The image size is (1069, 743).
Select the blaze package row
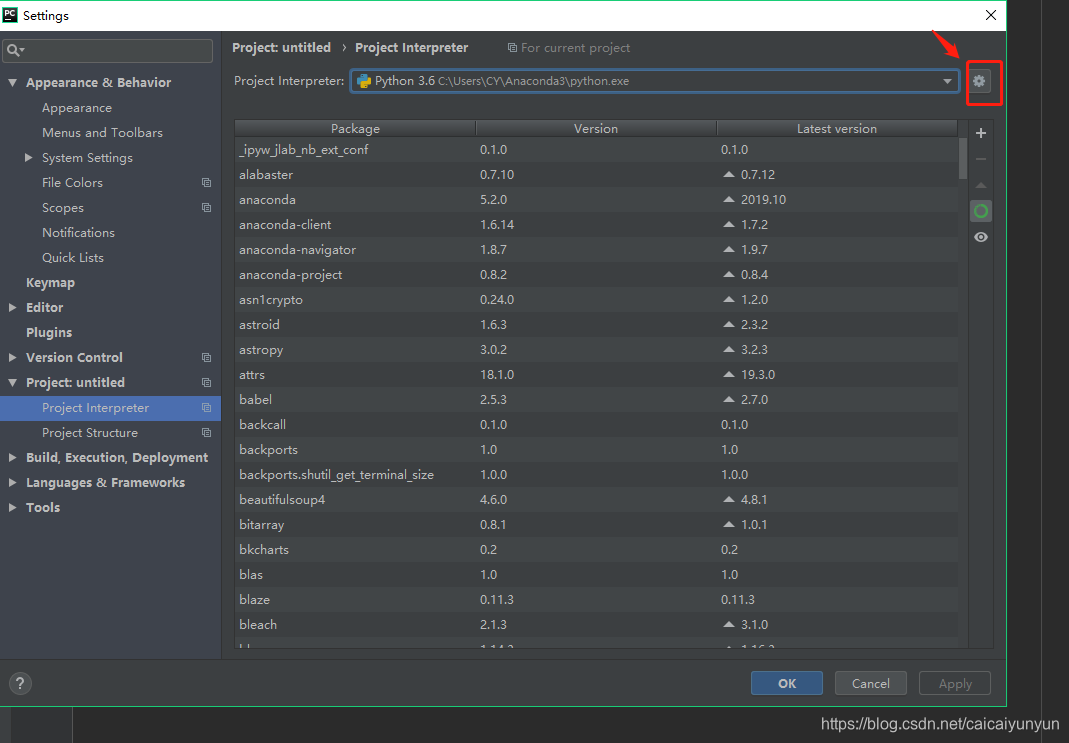point(597,600)
